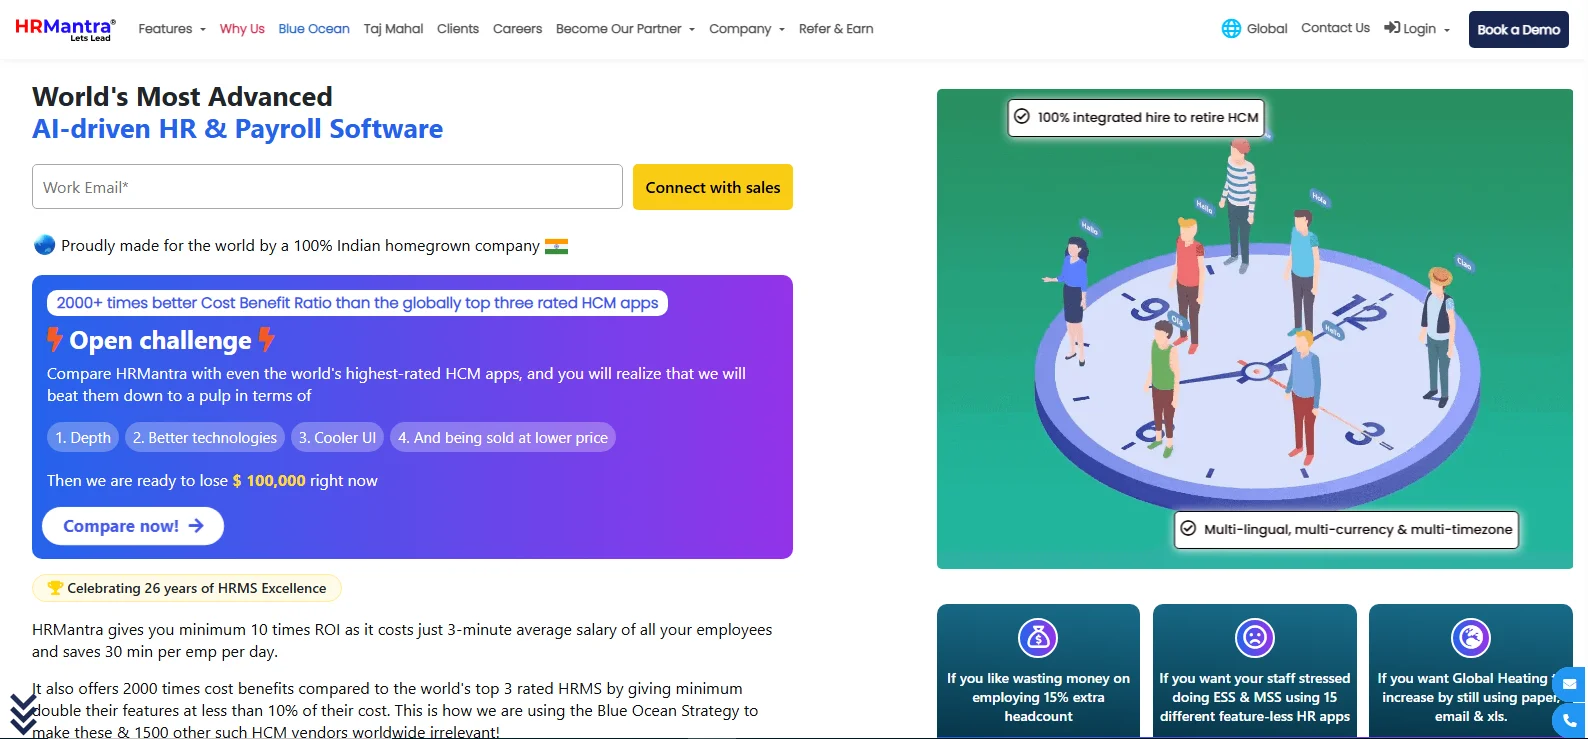Open the Login dropdown
1588x739 pixels.
click(x=1417, y=29)
